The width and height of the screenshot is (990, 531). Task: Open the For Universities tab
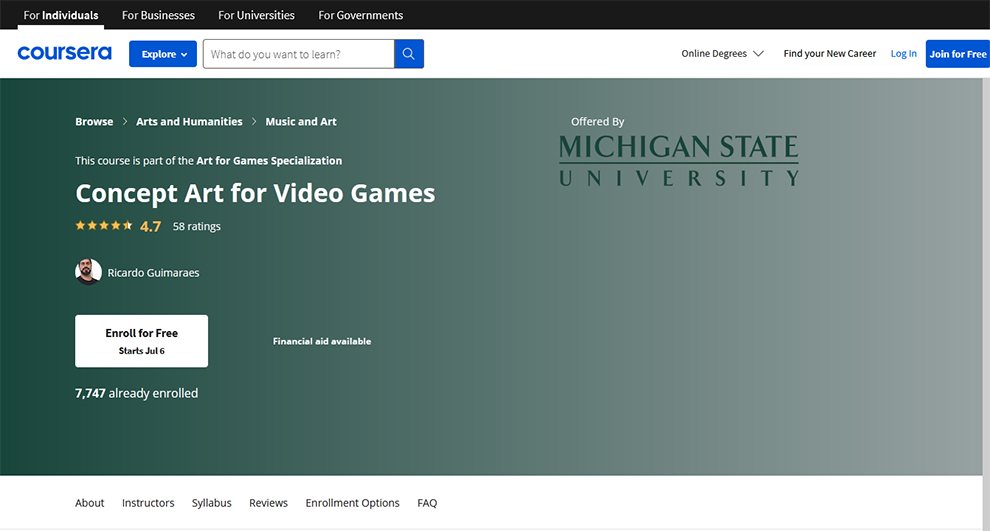point(256,15)
